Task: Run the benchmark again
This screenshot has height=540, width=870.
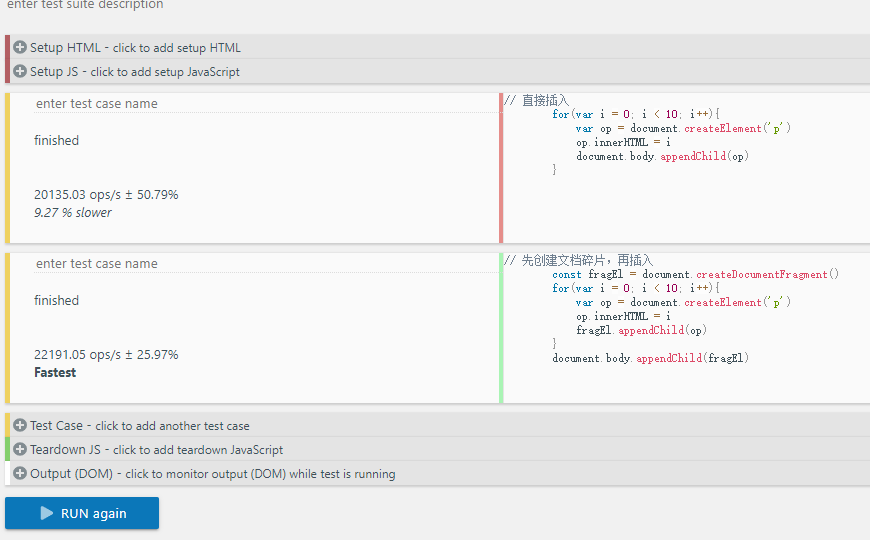Action: click(x=82, y=513)
